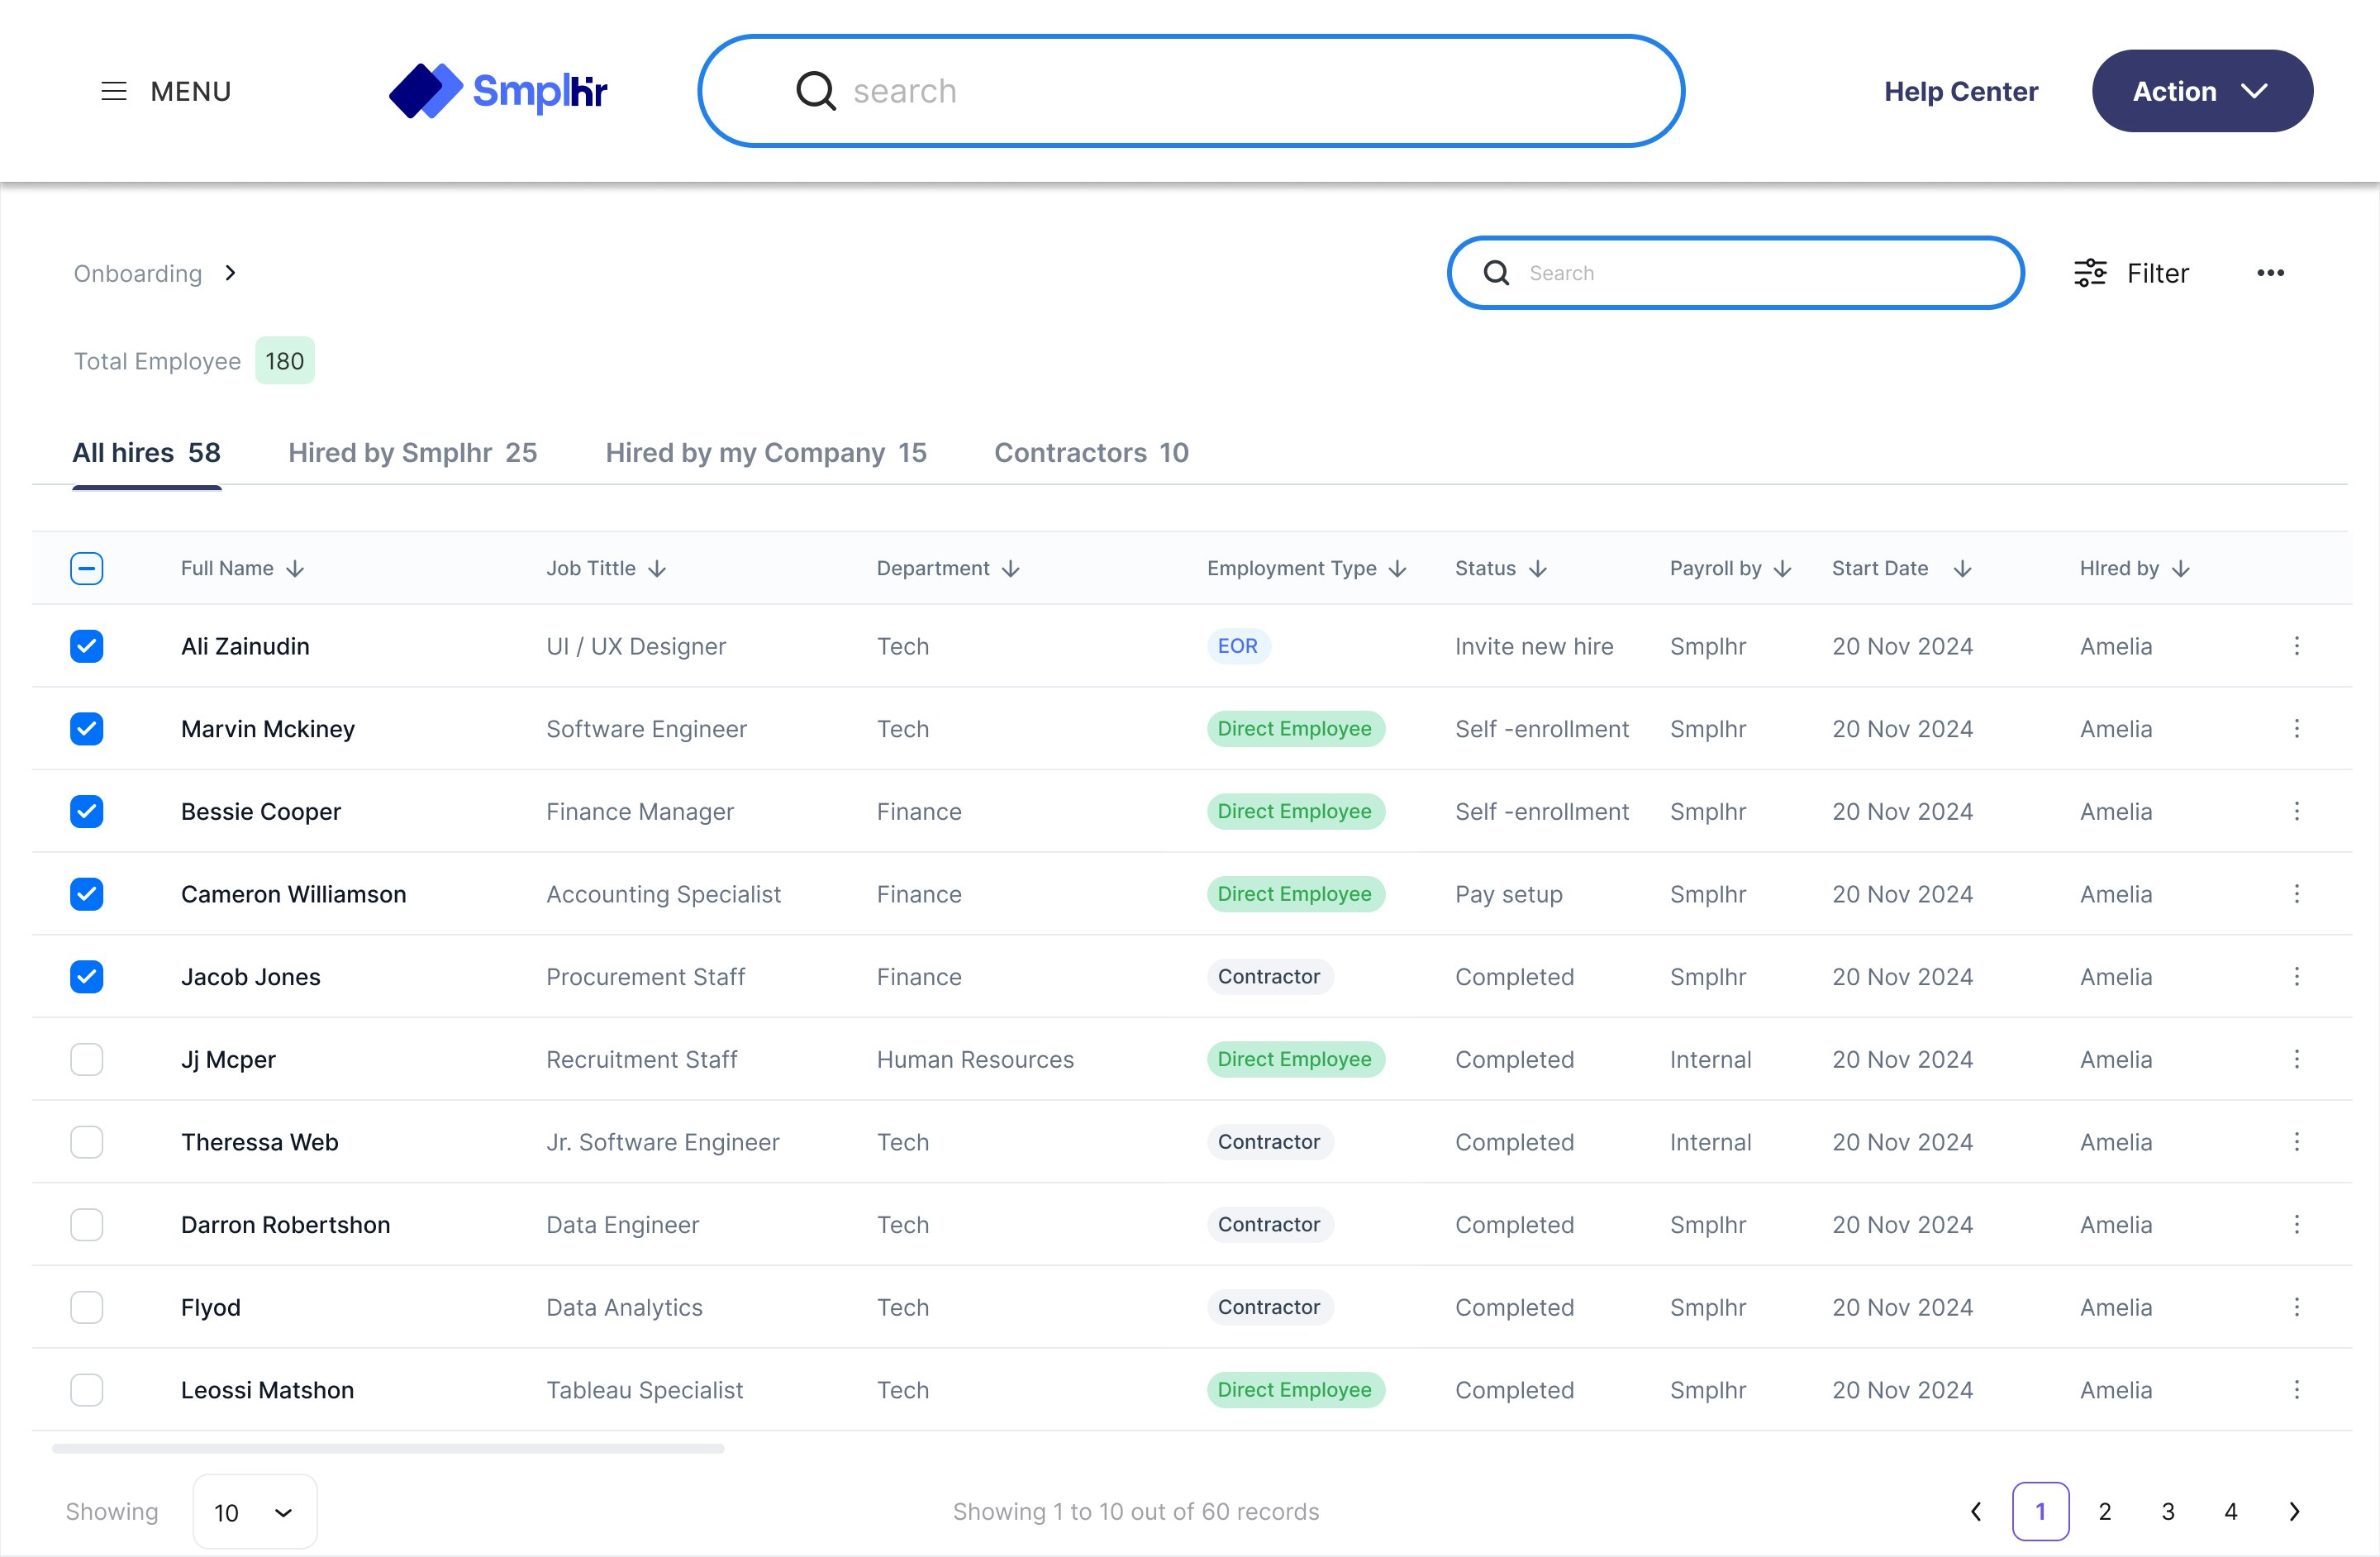Viewport: 2380px width, 1557px height.
Task: Uncheck Marvin Mckiney's row checkbox
Action: (87, 729)
